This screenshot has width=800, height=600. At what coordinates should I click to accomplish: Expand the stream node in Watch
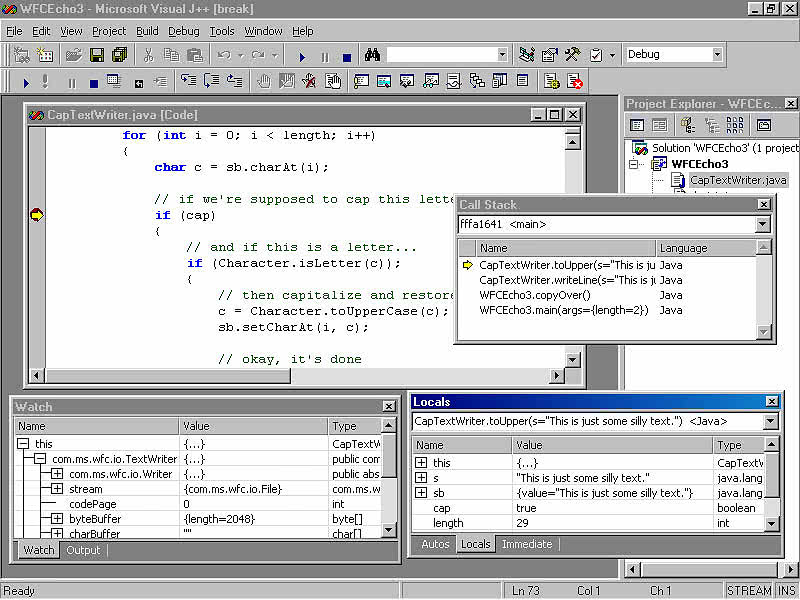coord(57,489)
